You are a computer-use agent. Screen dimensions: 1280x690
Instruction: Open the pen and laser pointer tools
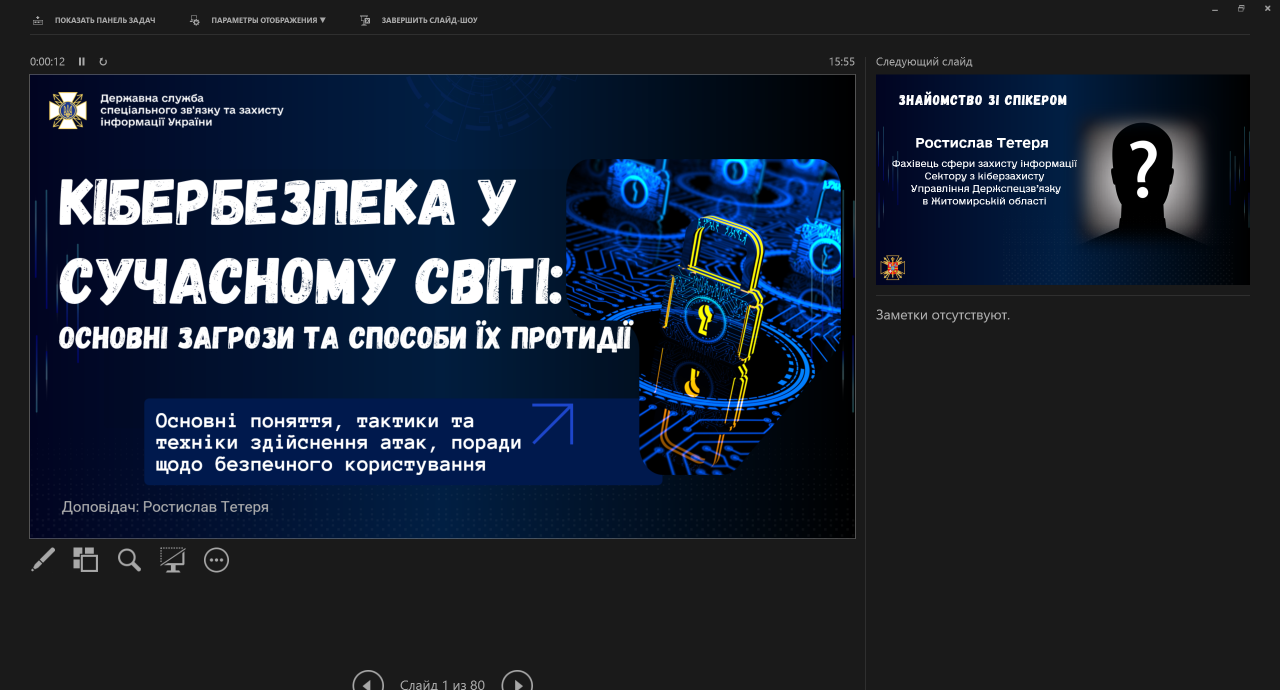pos(43,560)
